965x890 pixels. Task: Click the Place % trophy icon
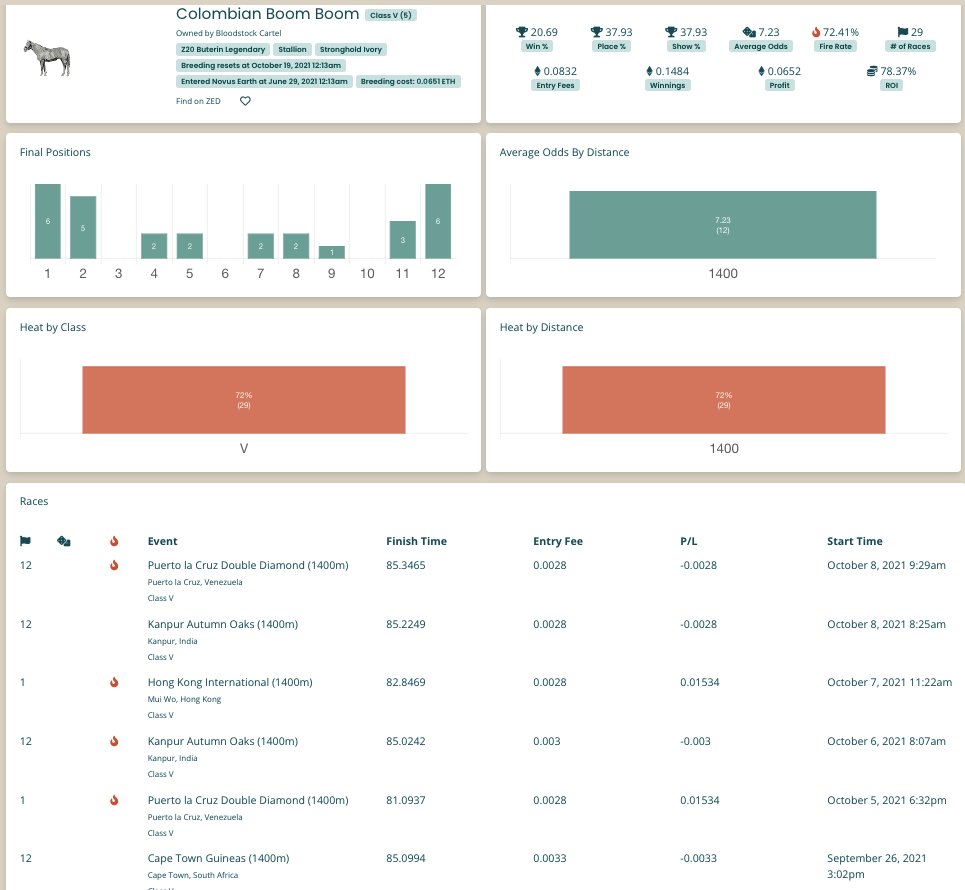pyautogui.click(x=596, y=32)
